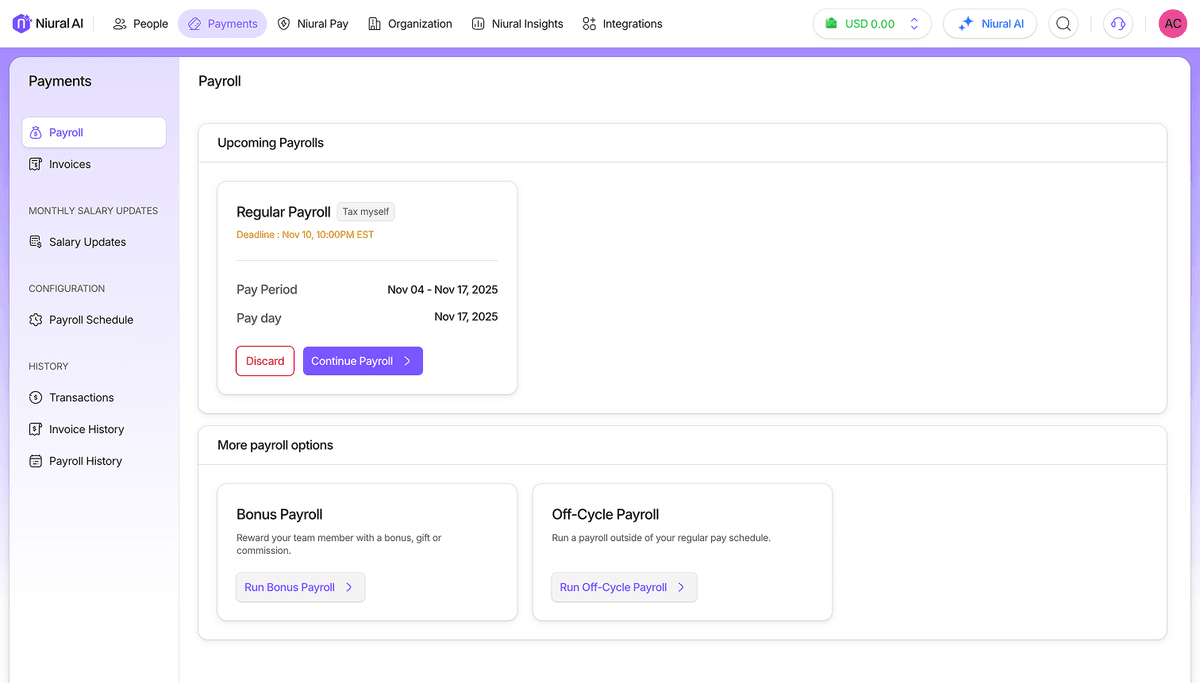Navigate to Niural Insights
The height and width of the screenshot is (683, 1200).
(517, 23)
